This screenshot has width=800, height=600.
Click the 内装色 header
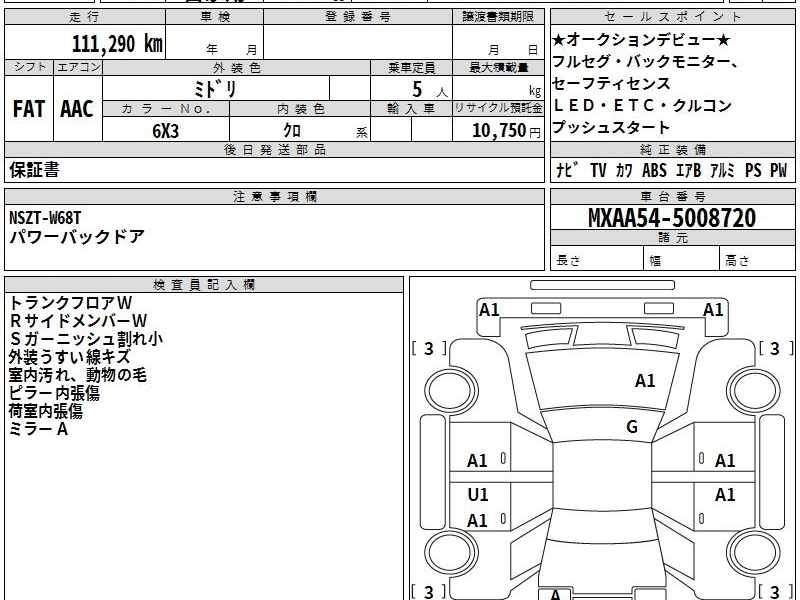pyautogui.click(x=300, y=109)
